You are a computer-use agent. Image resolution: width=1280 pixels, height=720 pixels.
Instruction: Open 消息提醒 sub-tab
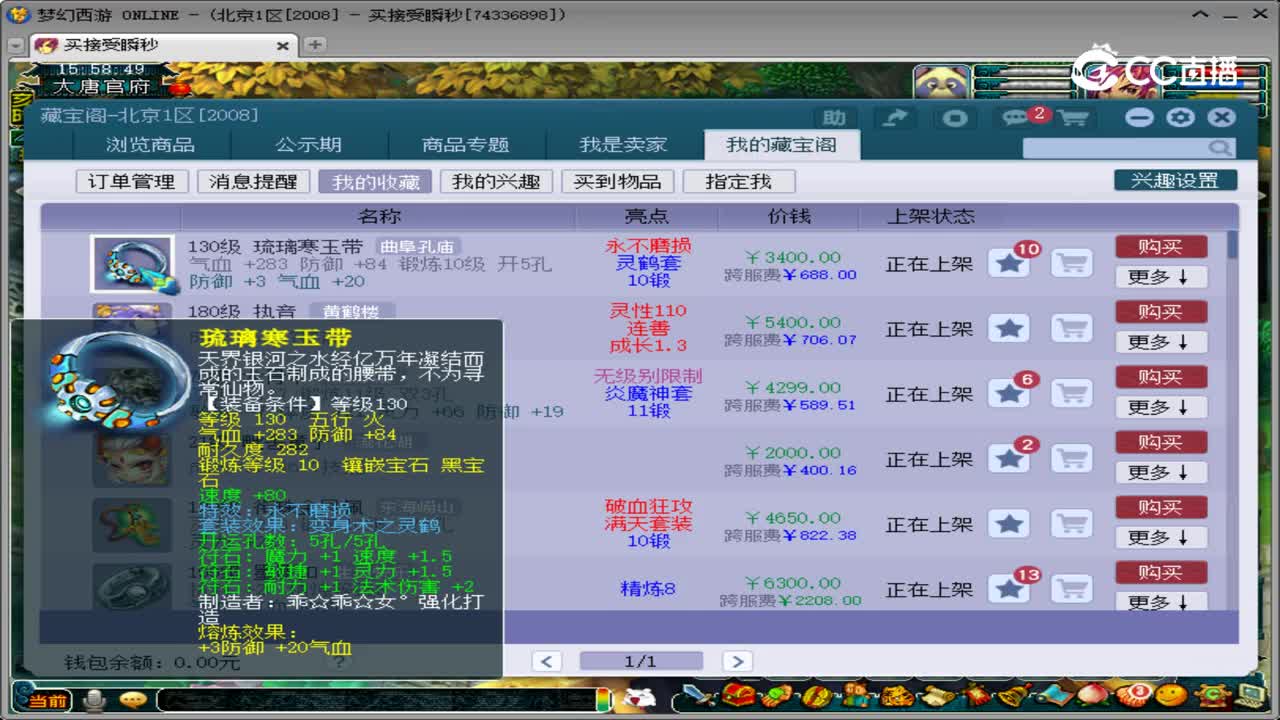click(253, 182)
